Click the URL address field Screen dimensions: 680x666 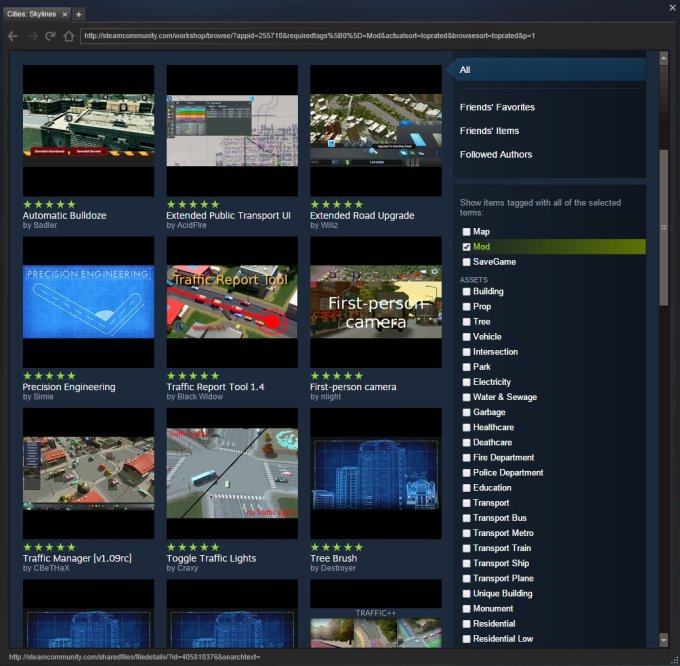(x=375, y=36)
